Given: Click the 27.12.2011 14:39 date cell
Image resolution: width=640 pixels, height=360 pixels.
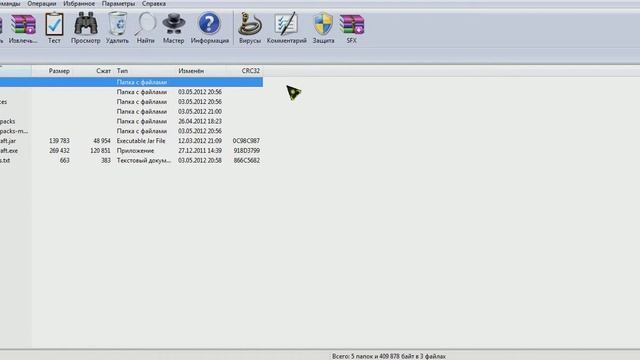Looking at the screenshot, I should click(x=200, y=151).
